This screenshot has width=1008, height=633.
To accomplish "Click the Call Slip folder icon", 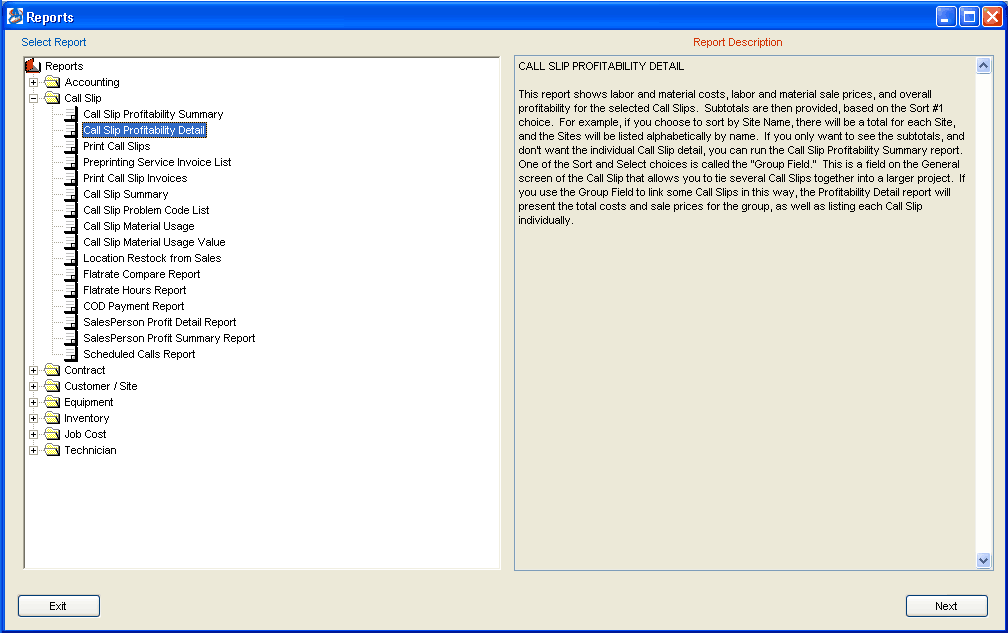I will pyautogui.click(x=52, y=98).
